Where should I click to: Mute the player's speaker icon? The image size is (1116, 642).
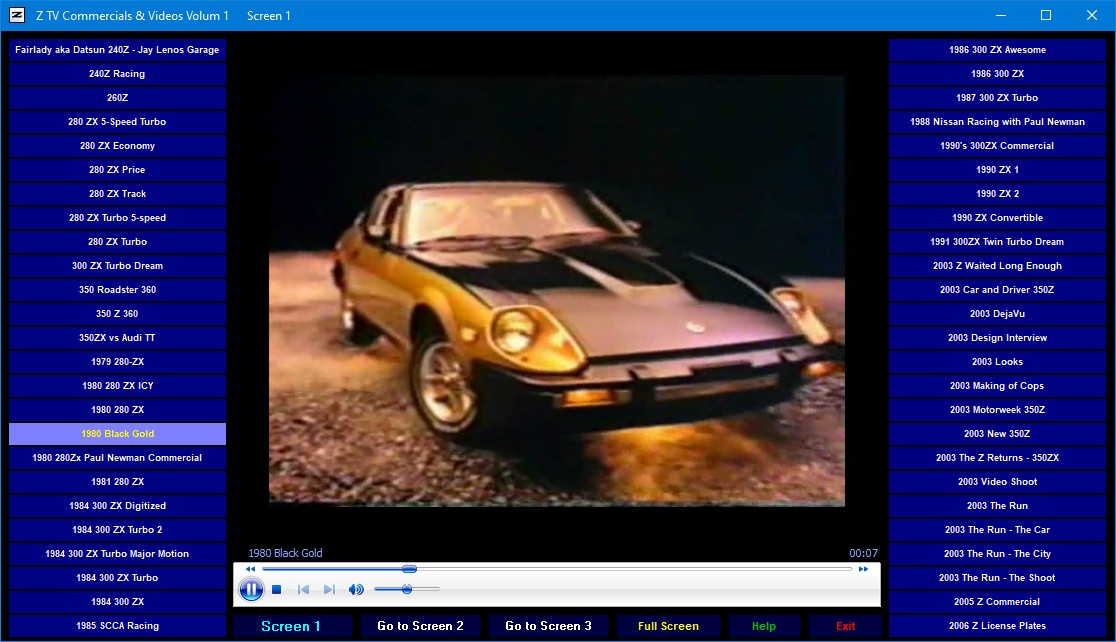(x=356, y=589)
